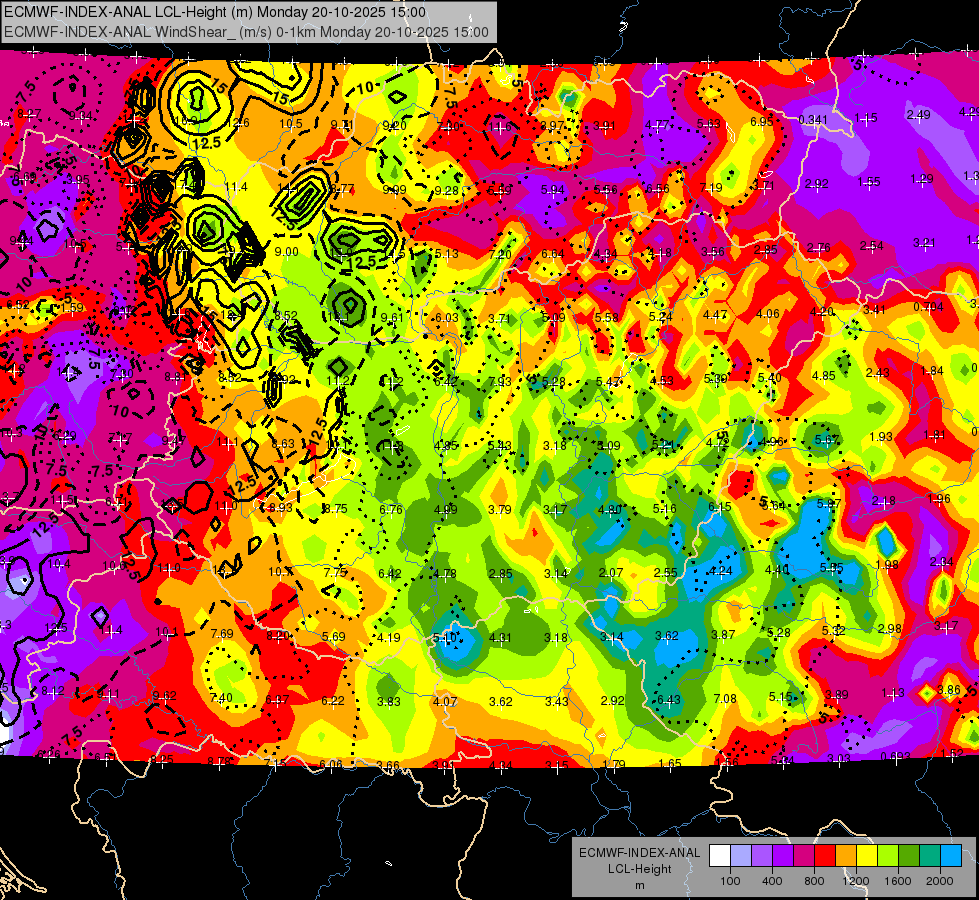The width and height of the screenshot is (979, 900).
Task: Click the grid value 5.58
Action: coord(607,318)
